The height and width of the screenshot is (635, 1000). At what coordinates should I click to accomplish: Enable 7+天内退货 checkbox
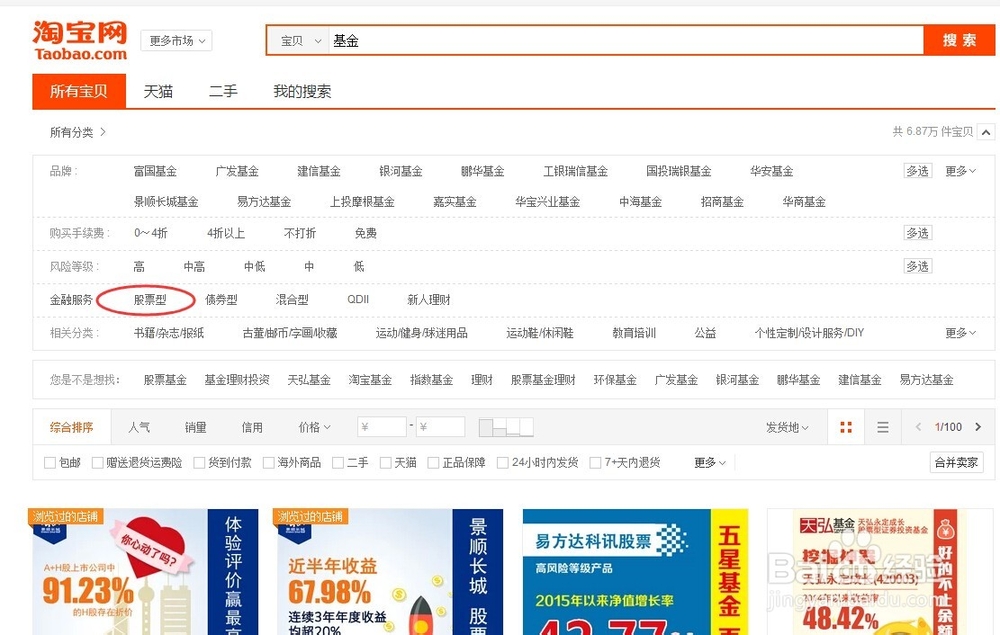click(595, 462)
